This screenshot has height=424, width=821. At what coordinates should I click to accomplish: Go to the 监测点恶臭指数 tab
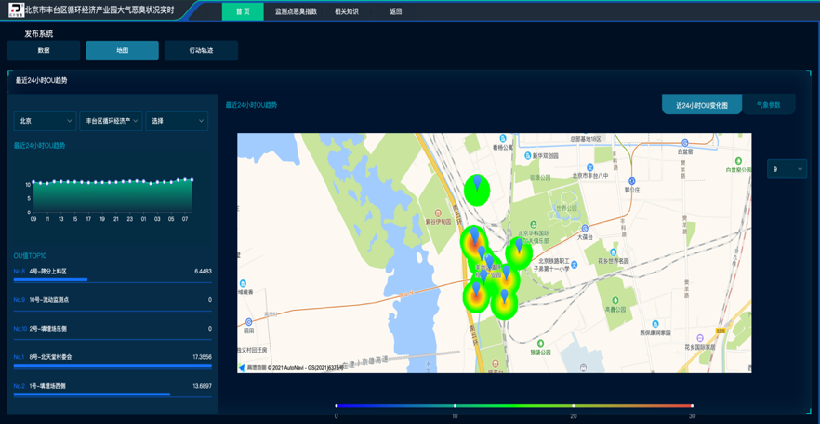point(296,12)
